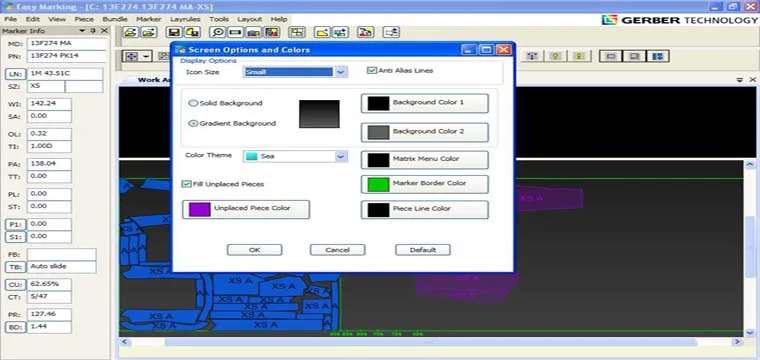Open the Color Theme dropdown showing Sea
760x360 pixels.
tap(341, 157)
